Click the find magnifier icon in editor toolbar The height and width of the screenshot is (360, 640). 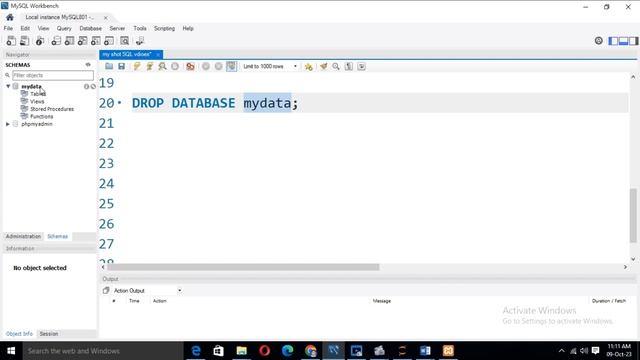pyautogui.click(x=336, y=66)
